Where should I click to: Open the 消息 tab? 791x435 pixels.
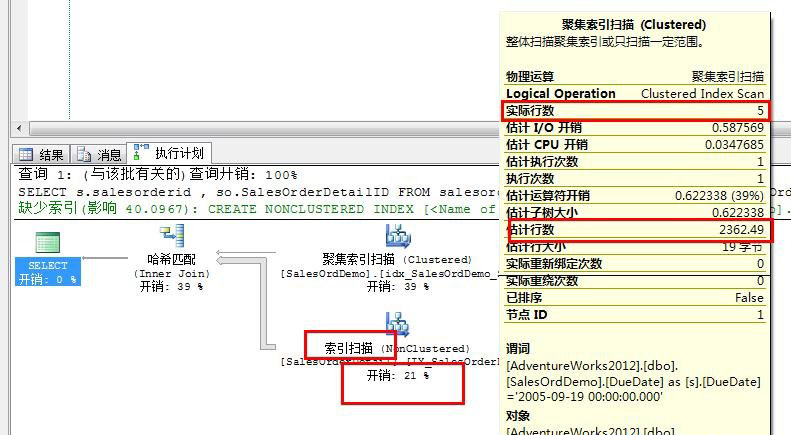tap(99, 154)
